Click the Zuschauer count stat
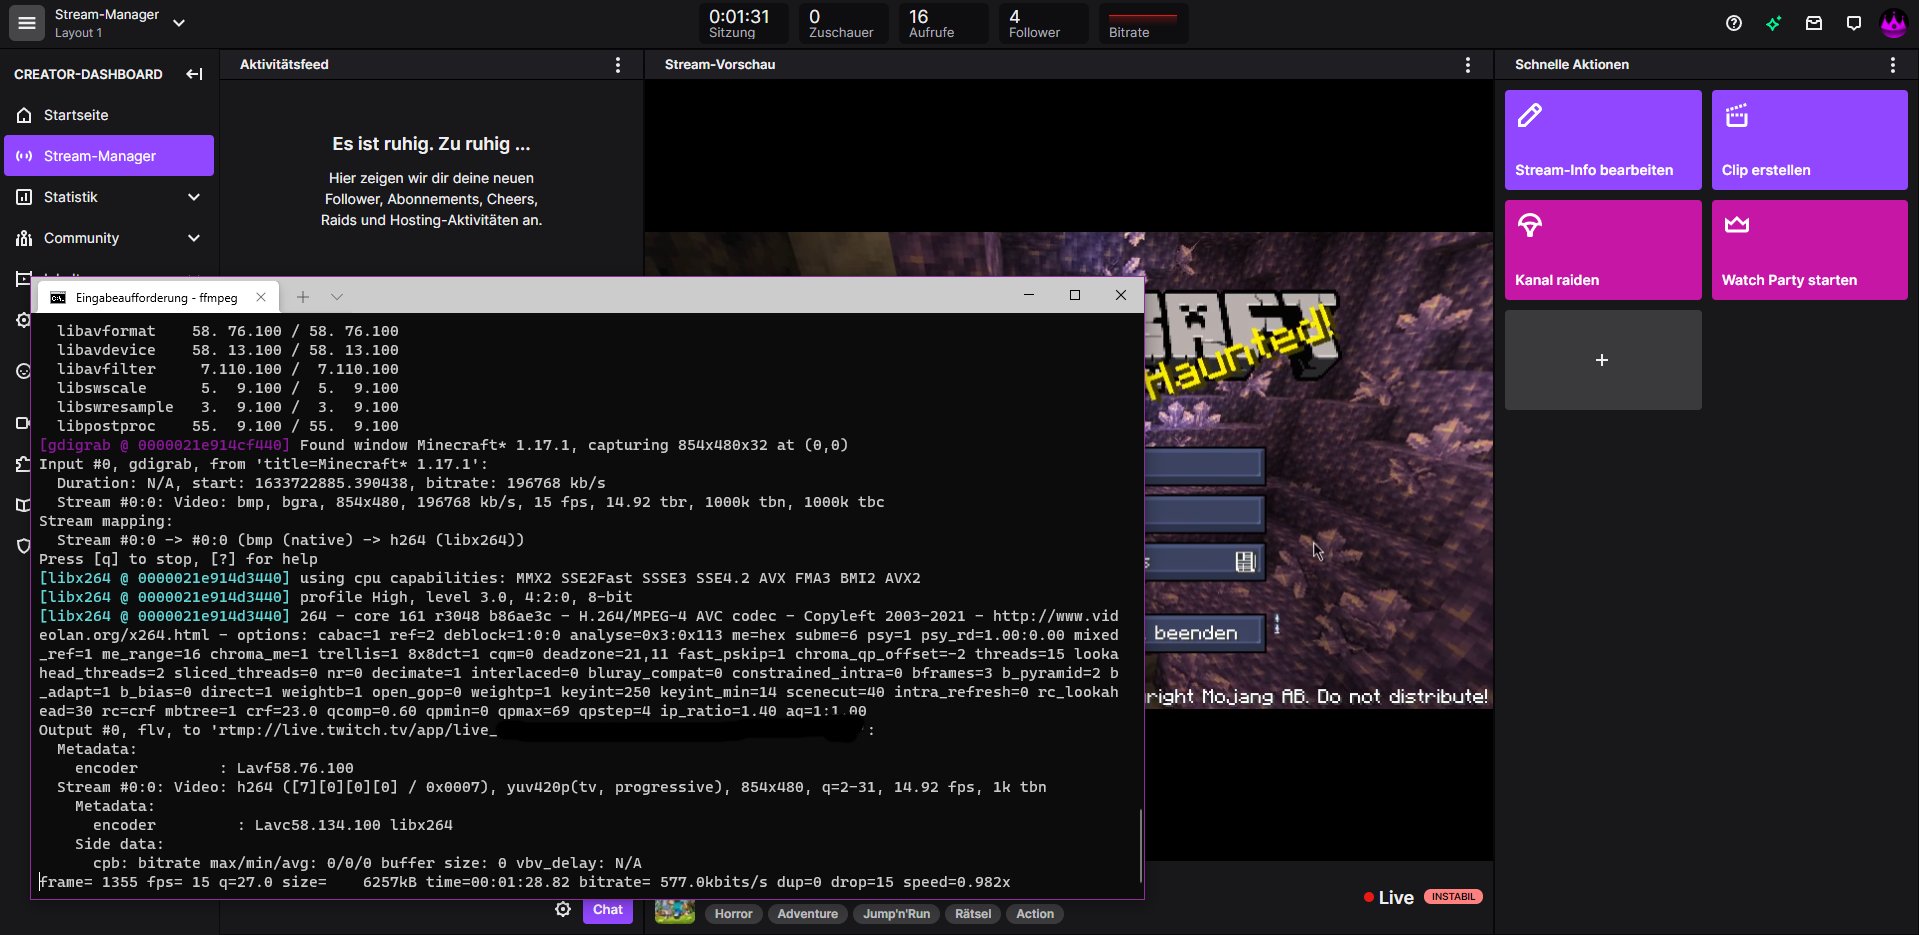This screenshot has height=935, width=1919. pos(843,23)
